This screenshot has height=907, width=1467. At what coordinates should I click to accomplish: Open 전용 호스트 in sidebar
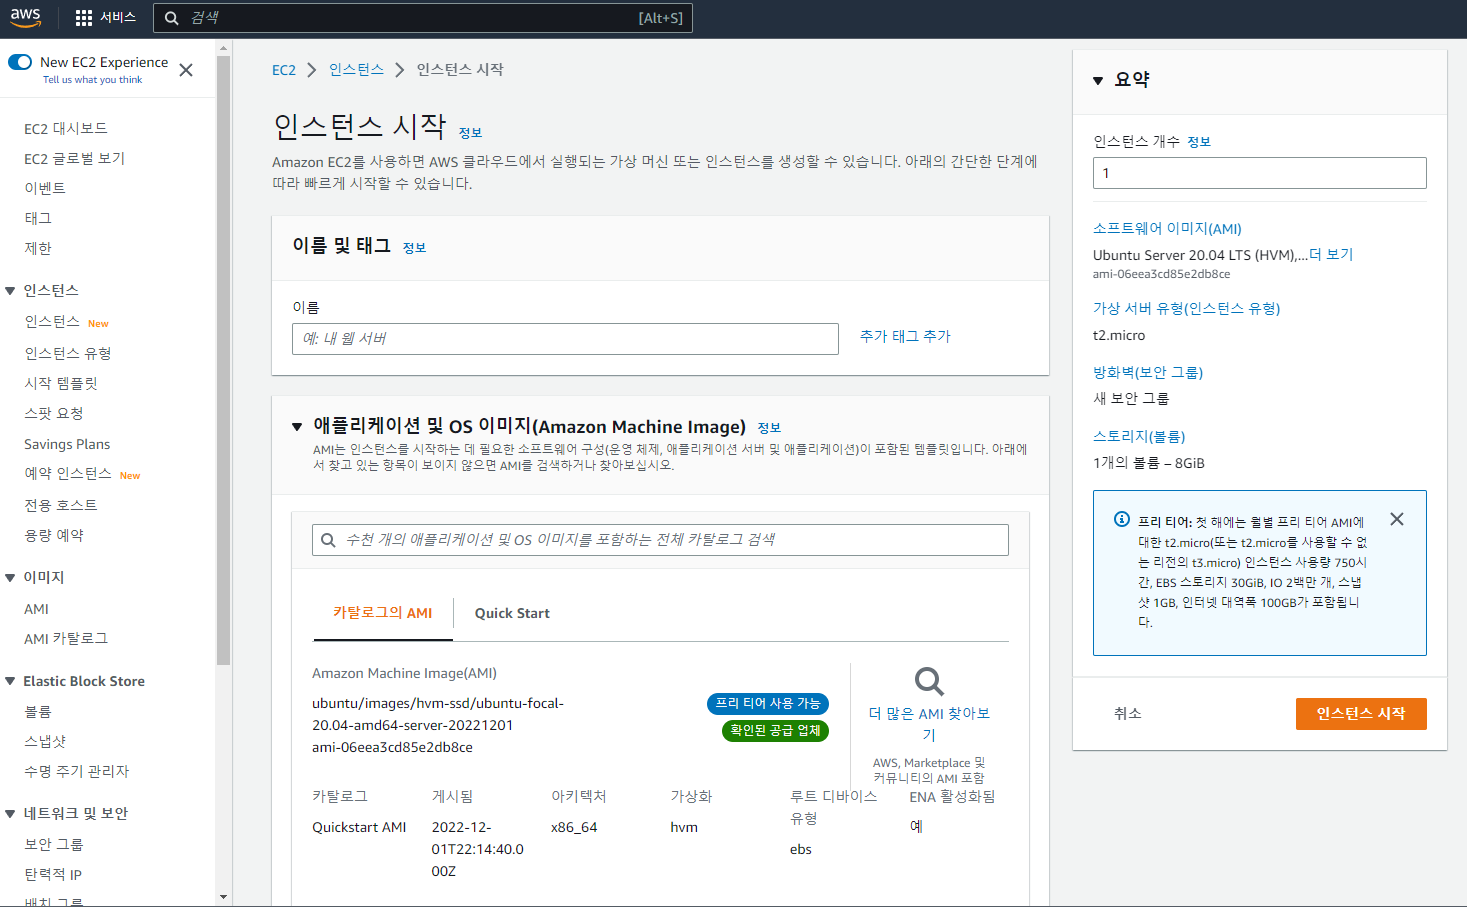click(x=61, y=506)
